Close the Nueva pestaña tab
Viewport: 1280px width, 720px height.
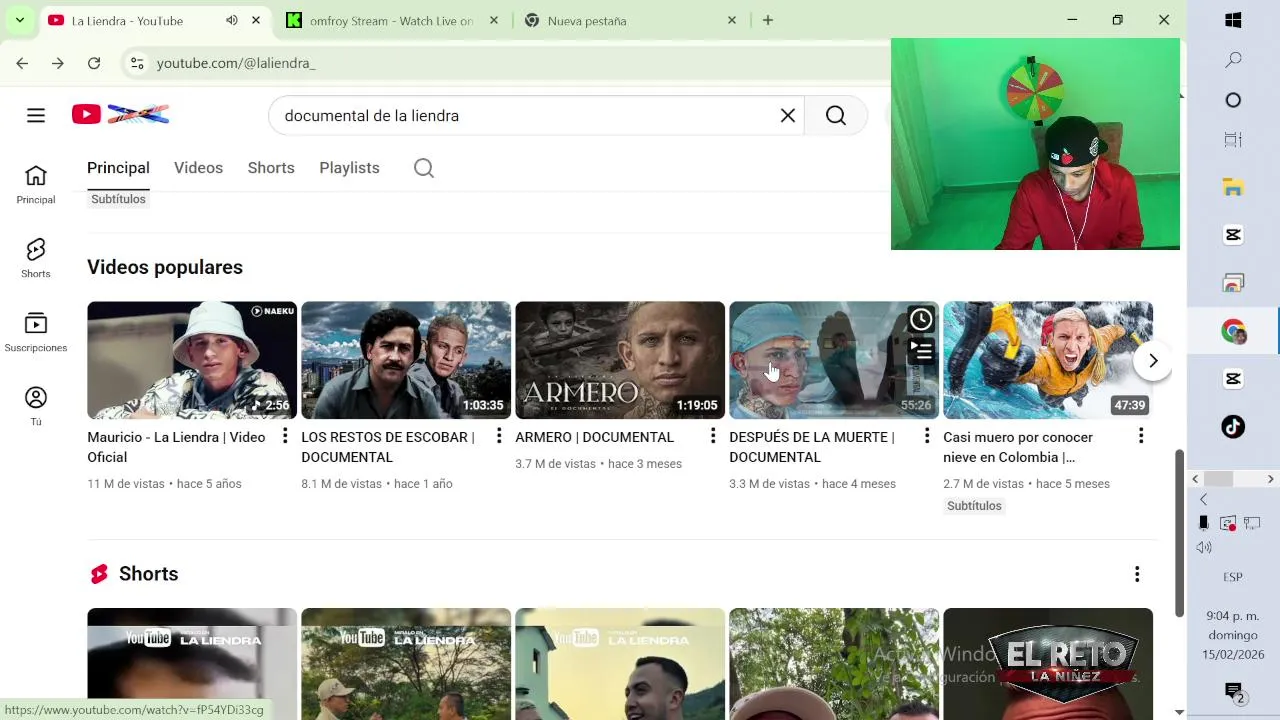[731, 20]
